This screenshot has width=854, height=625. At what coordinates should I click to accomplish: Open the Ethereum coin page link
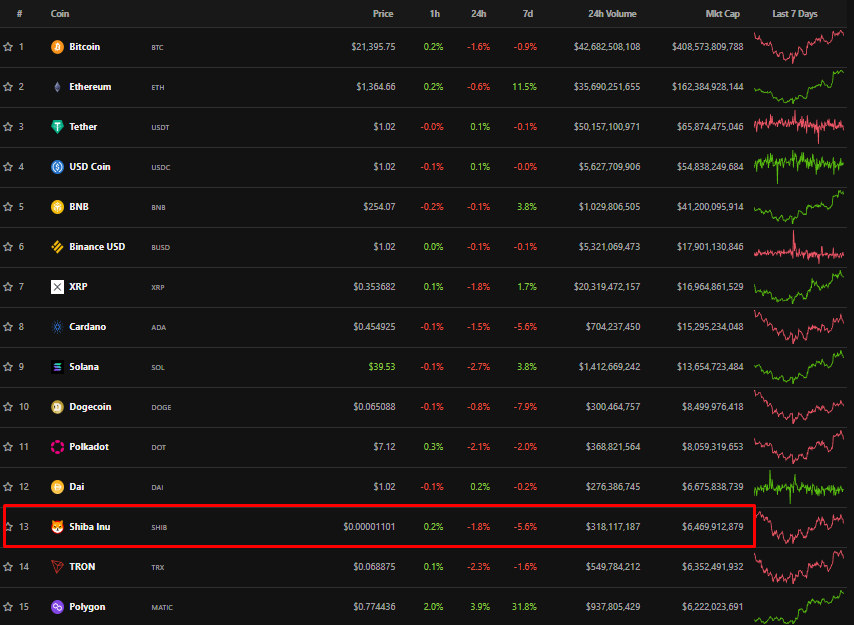(90, 87)
